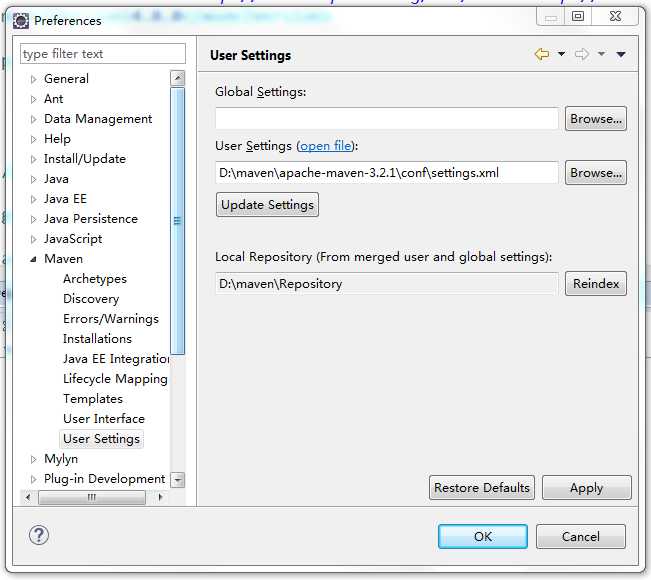Image resolution: width=651 pixels, height=580 pixels.
Task: Open Maven Errors/Warnings page
Action: tap(111, 319)
